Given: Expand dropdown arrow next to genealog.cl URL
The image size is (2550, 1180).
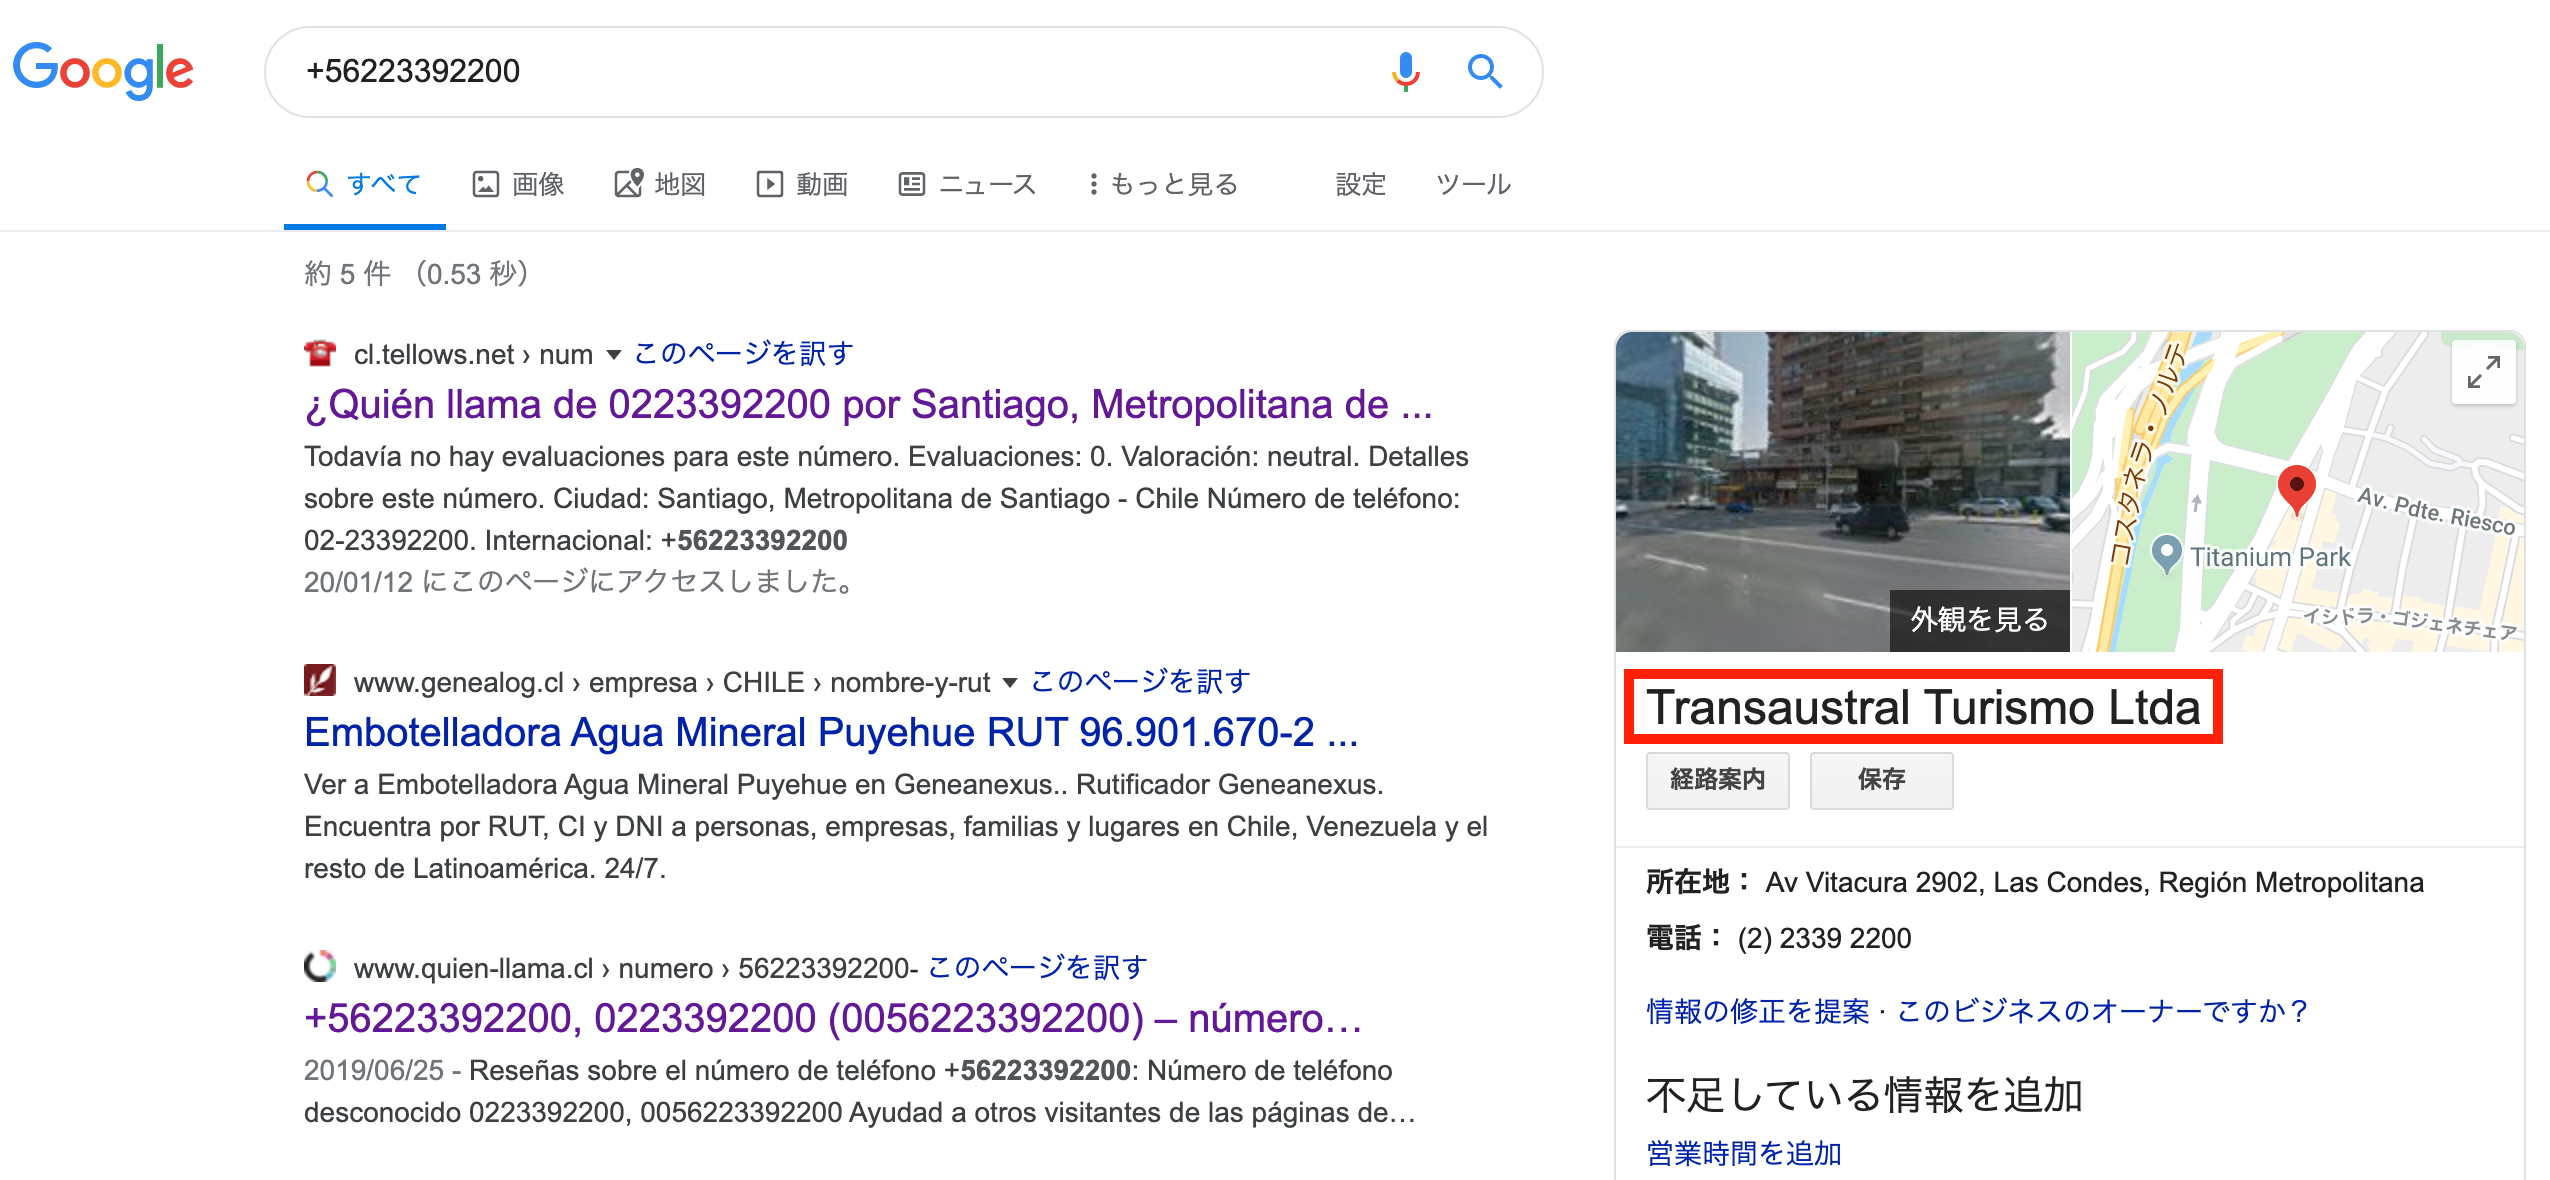Looking at the screenshot, I should [1010, 682].
